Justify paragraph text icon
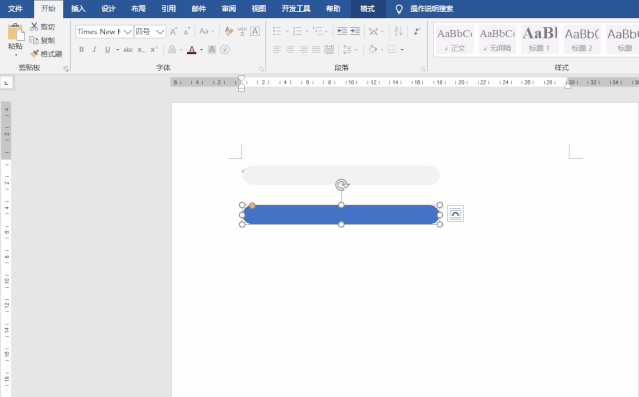This screenshot has height=397, width=639. 316,50
